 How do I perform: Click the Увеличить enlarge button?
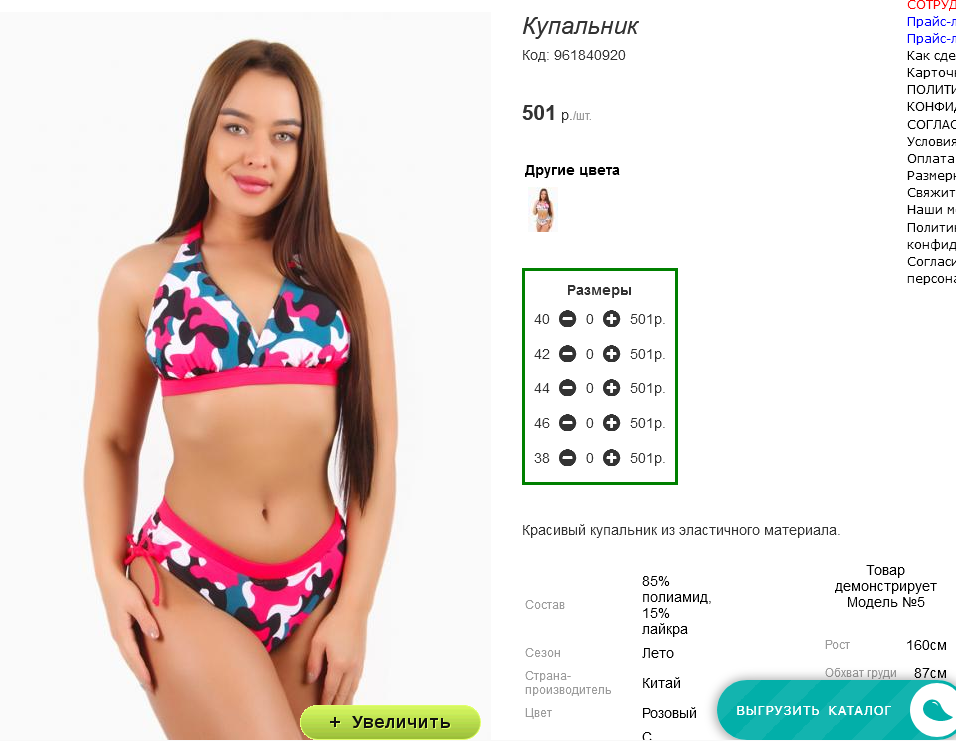390,722
